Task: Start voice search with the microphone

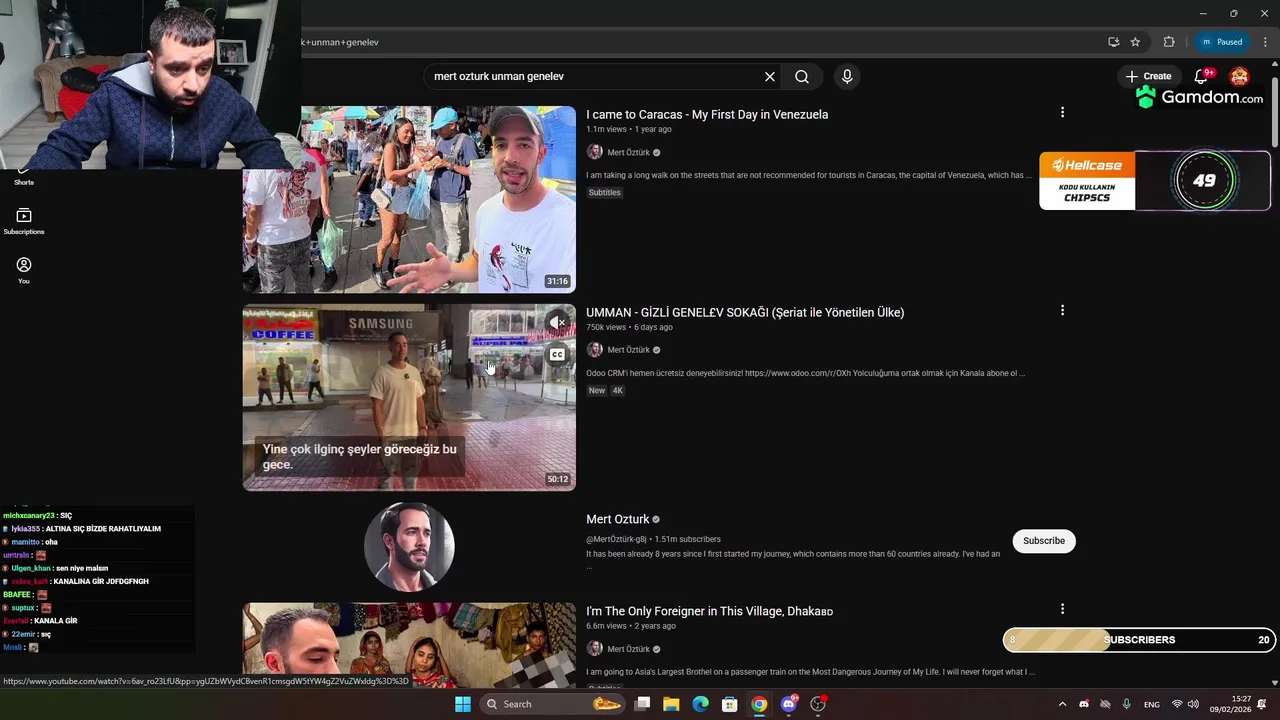Action: tap(847, 77)
